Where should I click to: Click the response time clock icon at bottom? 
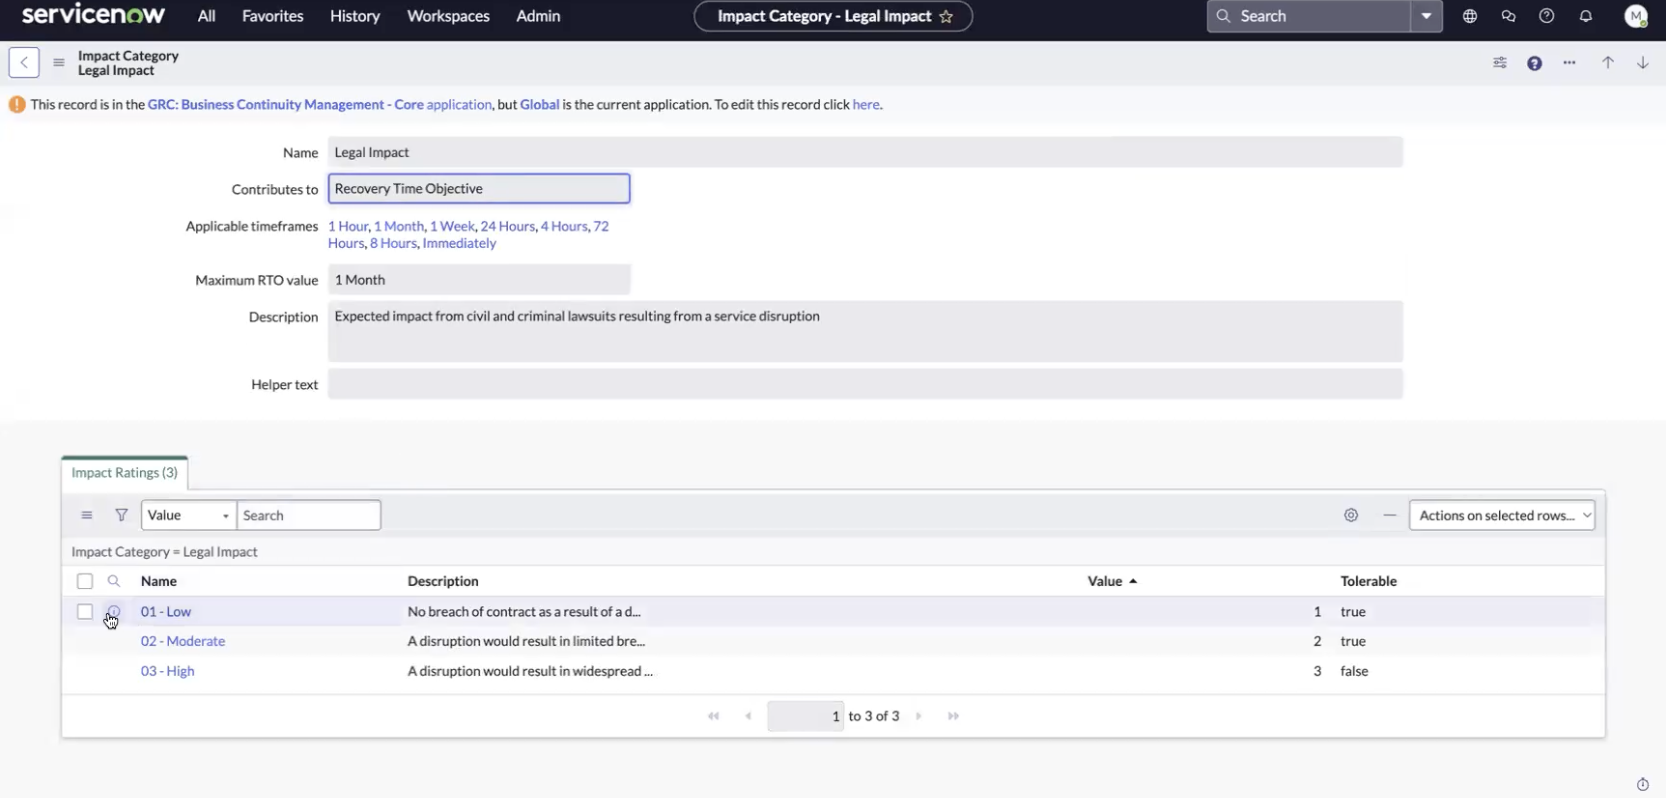pos(1642,784)
